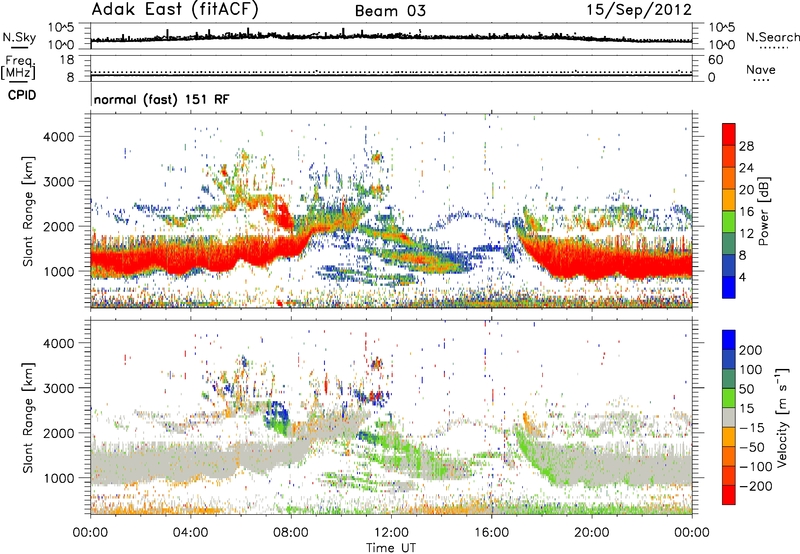Click the '-15' tick on Velocity colorbar
The width and height of the screenshot is (800, 554).
[x=752, y=427]
